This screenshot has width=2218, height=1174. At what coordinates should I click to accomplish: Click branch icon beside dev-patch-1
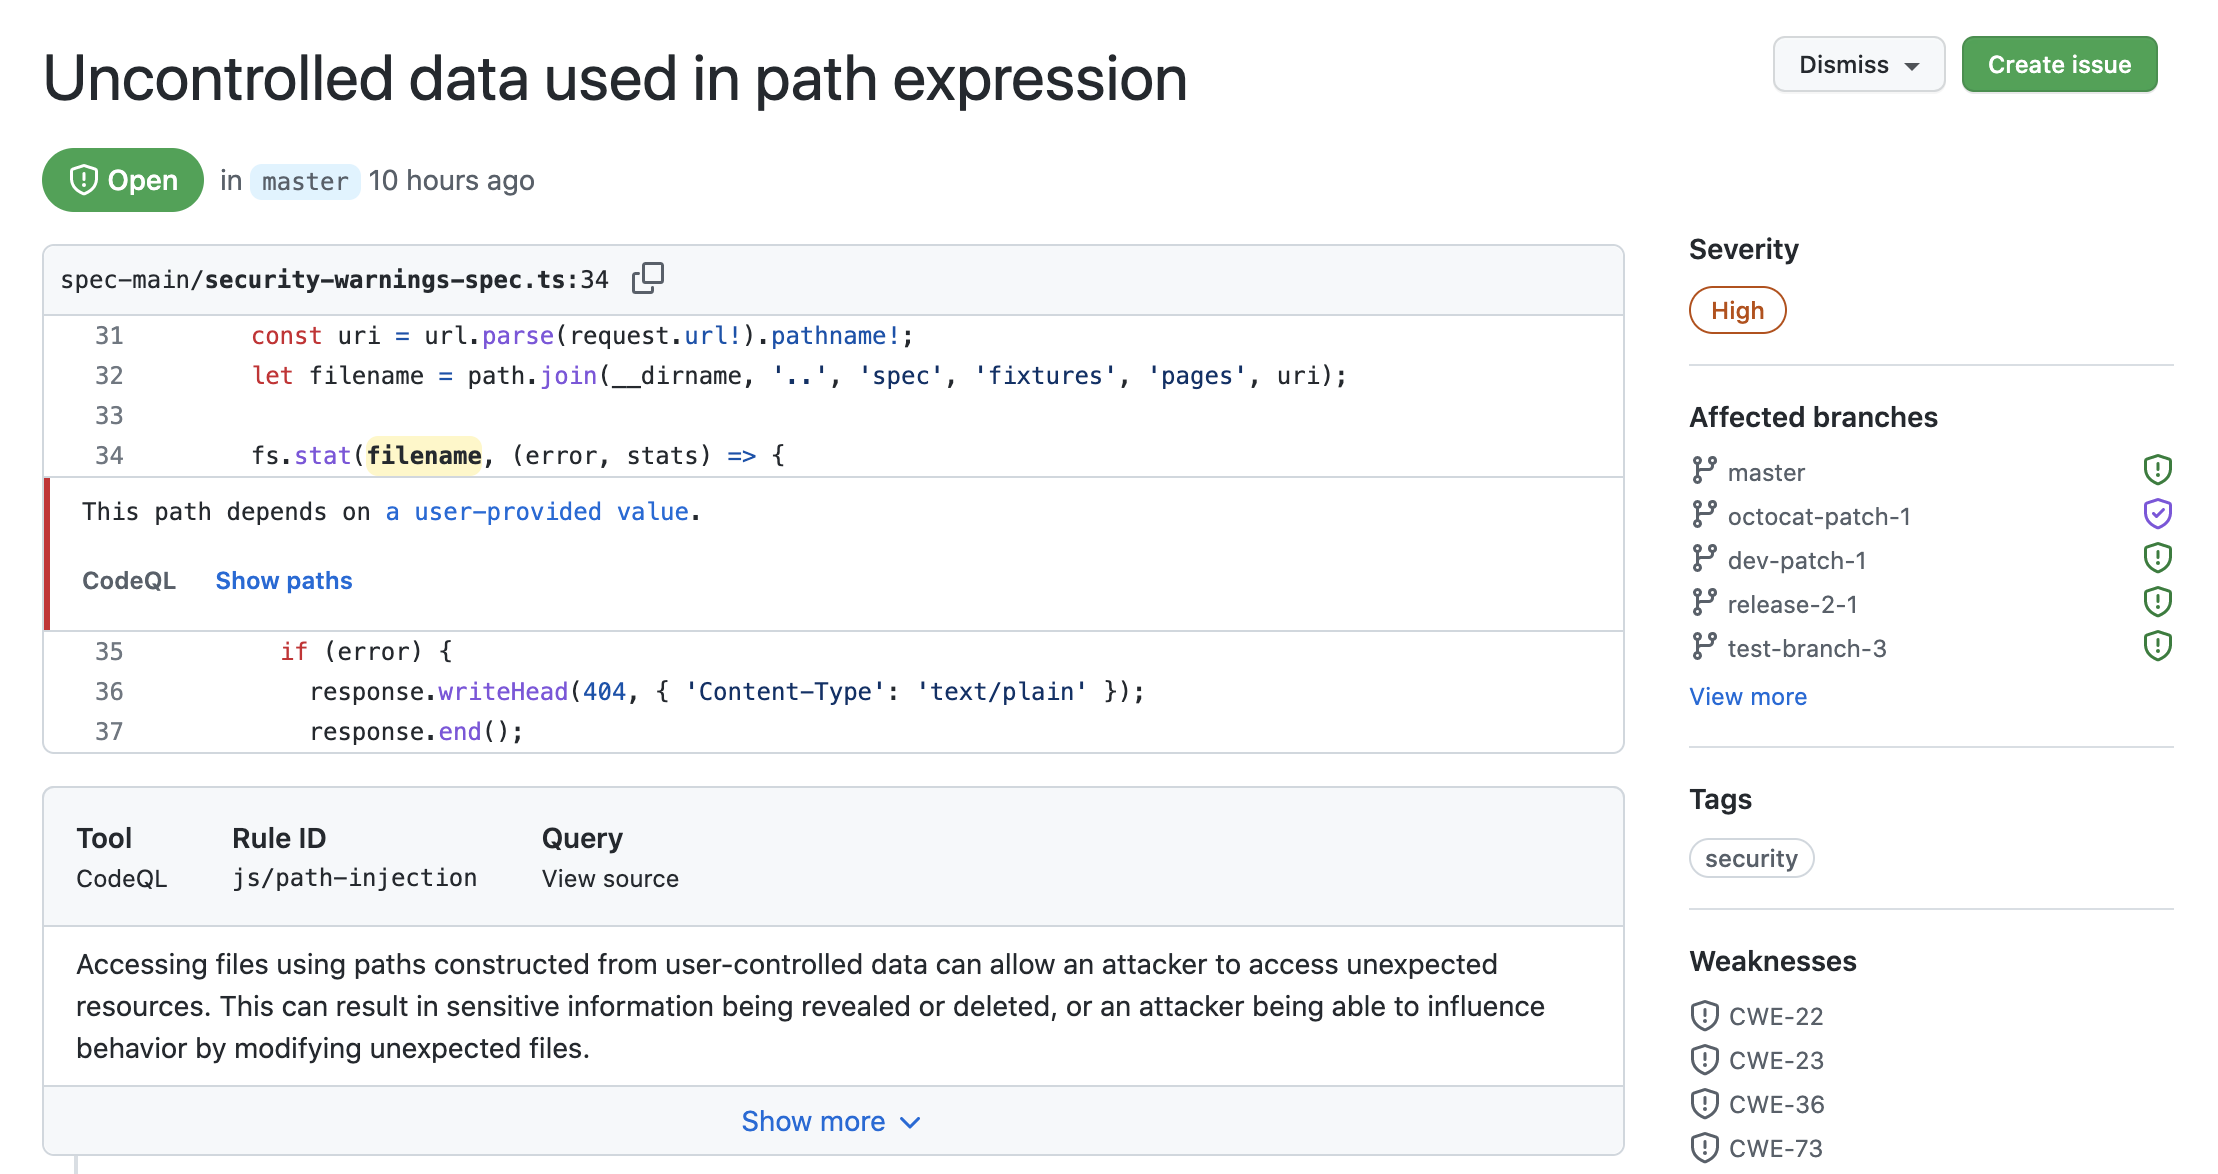pos(1704,558)
